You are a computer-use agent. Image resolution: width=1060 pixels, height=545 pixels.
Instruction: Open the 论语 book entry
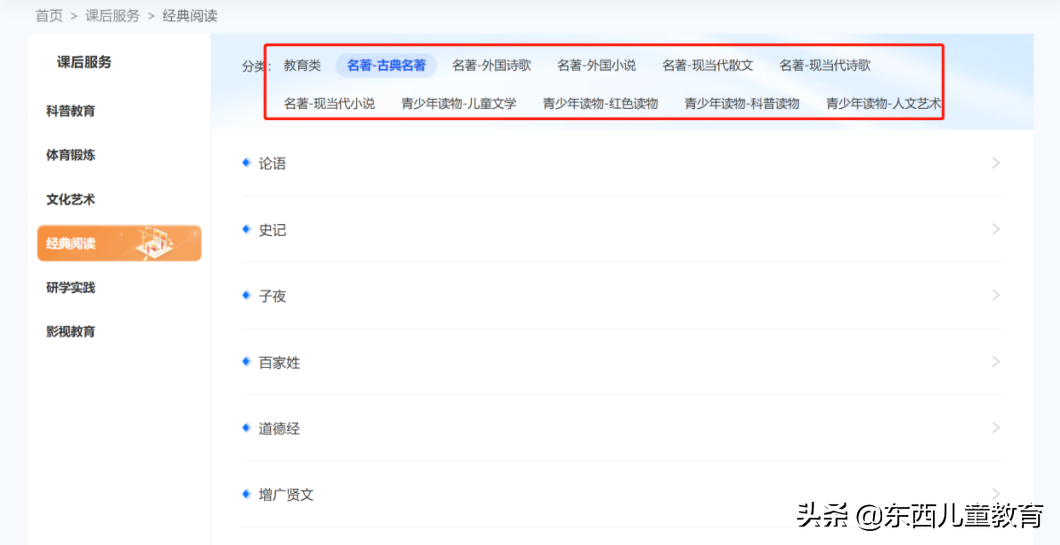(622, 163)
